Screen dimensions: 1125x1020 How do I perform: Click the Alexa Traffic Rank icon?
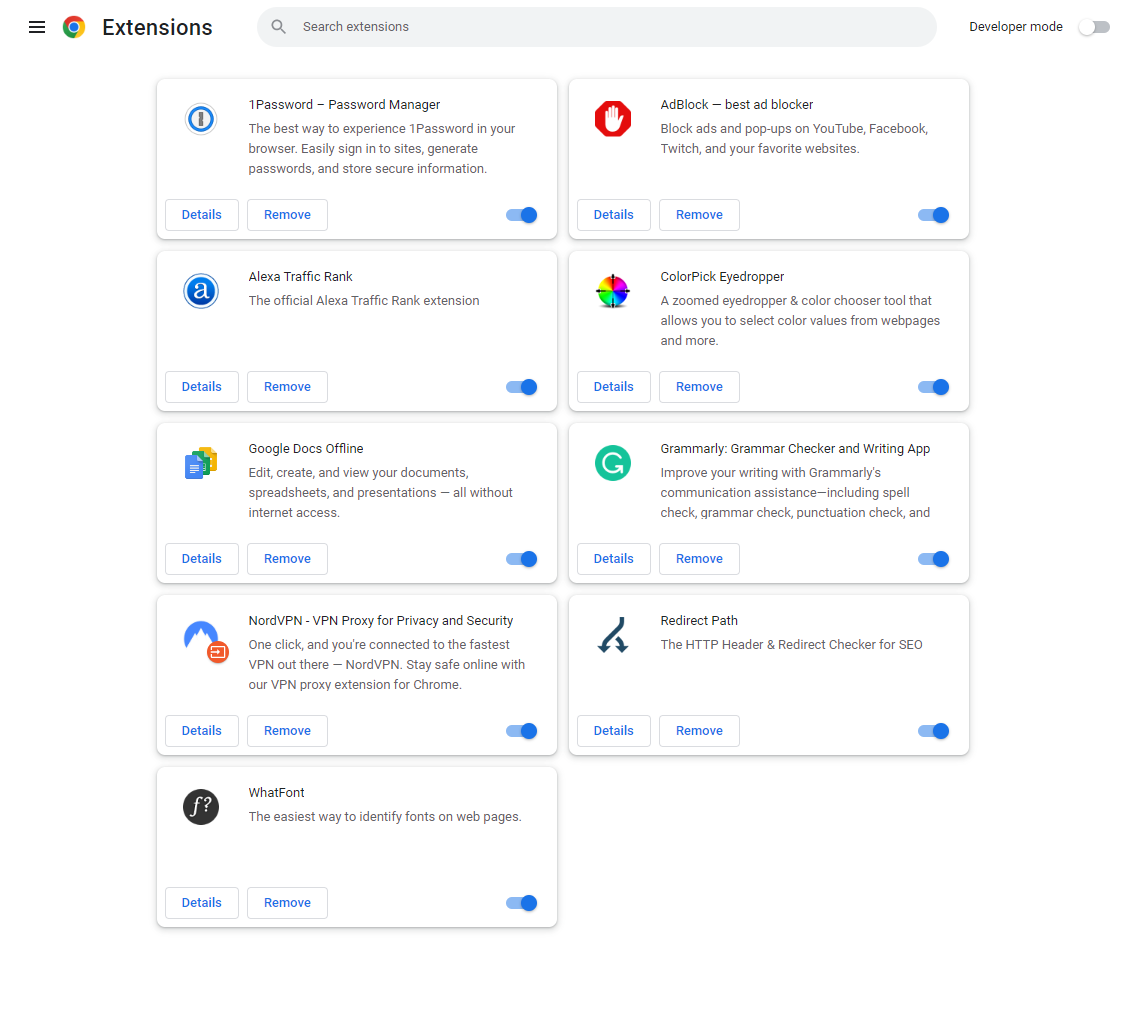201,291
